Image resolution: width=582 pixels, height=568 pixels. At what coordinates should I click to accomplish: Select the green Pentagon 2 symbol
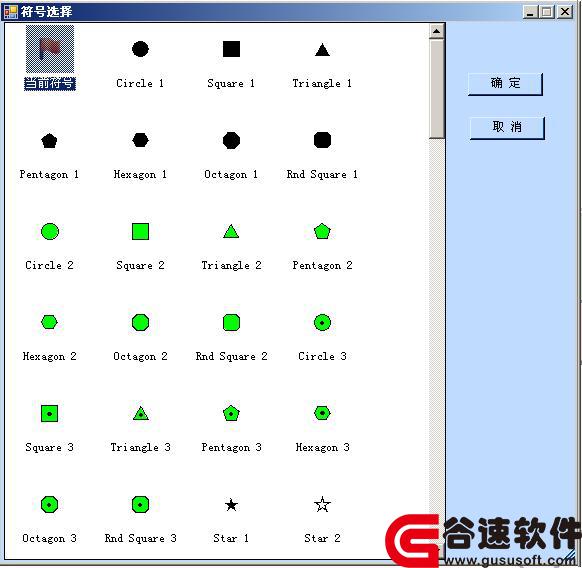click(x=322, y=231)
